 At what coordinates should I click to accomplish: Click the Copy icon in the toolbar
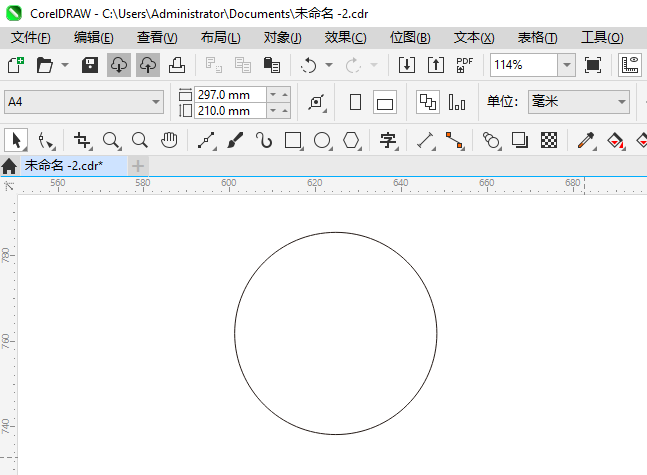tap(243, 65)
